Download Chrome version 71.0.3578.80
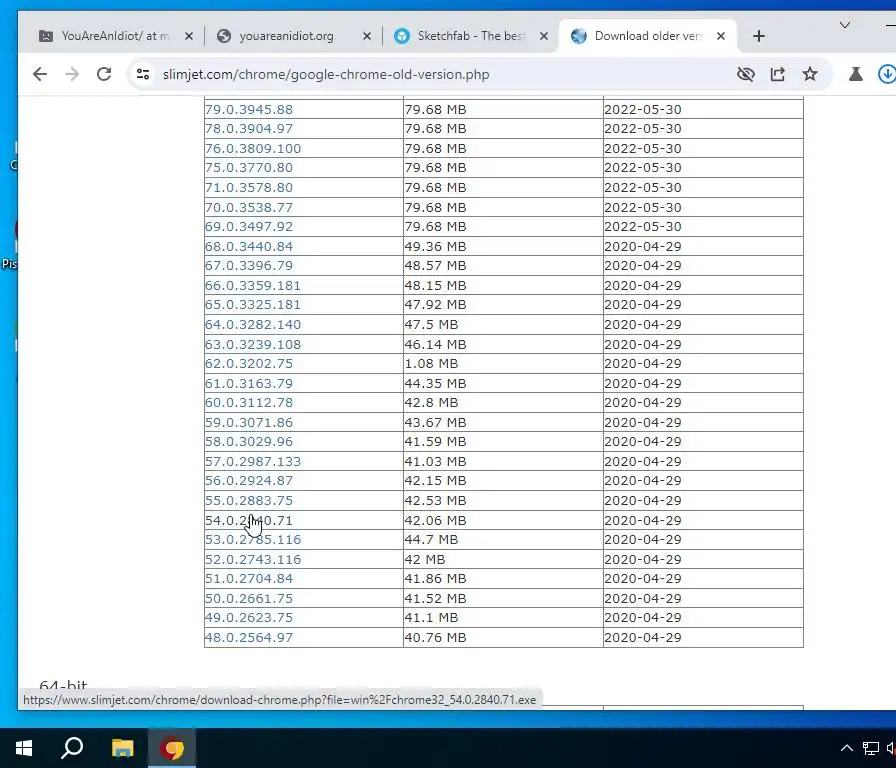Viewport: 896px width, 768px height. [249, 187]
